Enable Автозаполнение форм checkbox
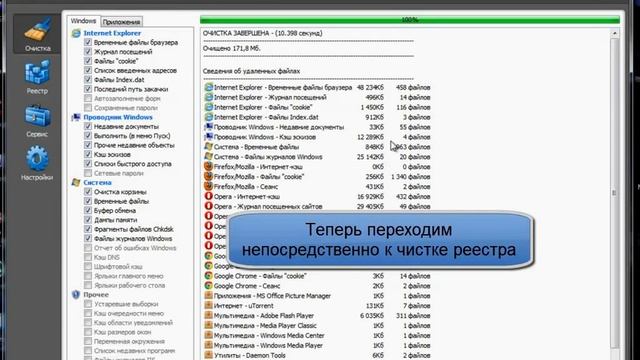The height and width of the screenshot is (360, 640). tap(88, 98)
